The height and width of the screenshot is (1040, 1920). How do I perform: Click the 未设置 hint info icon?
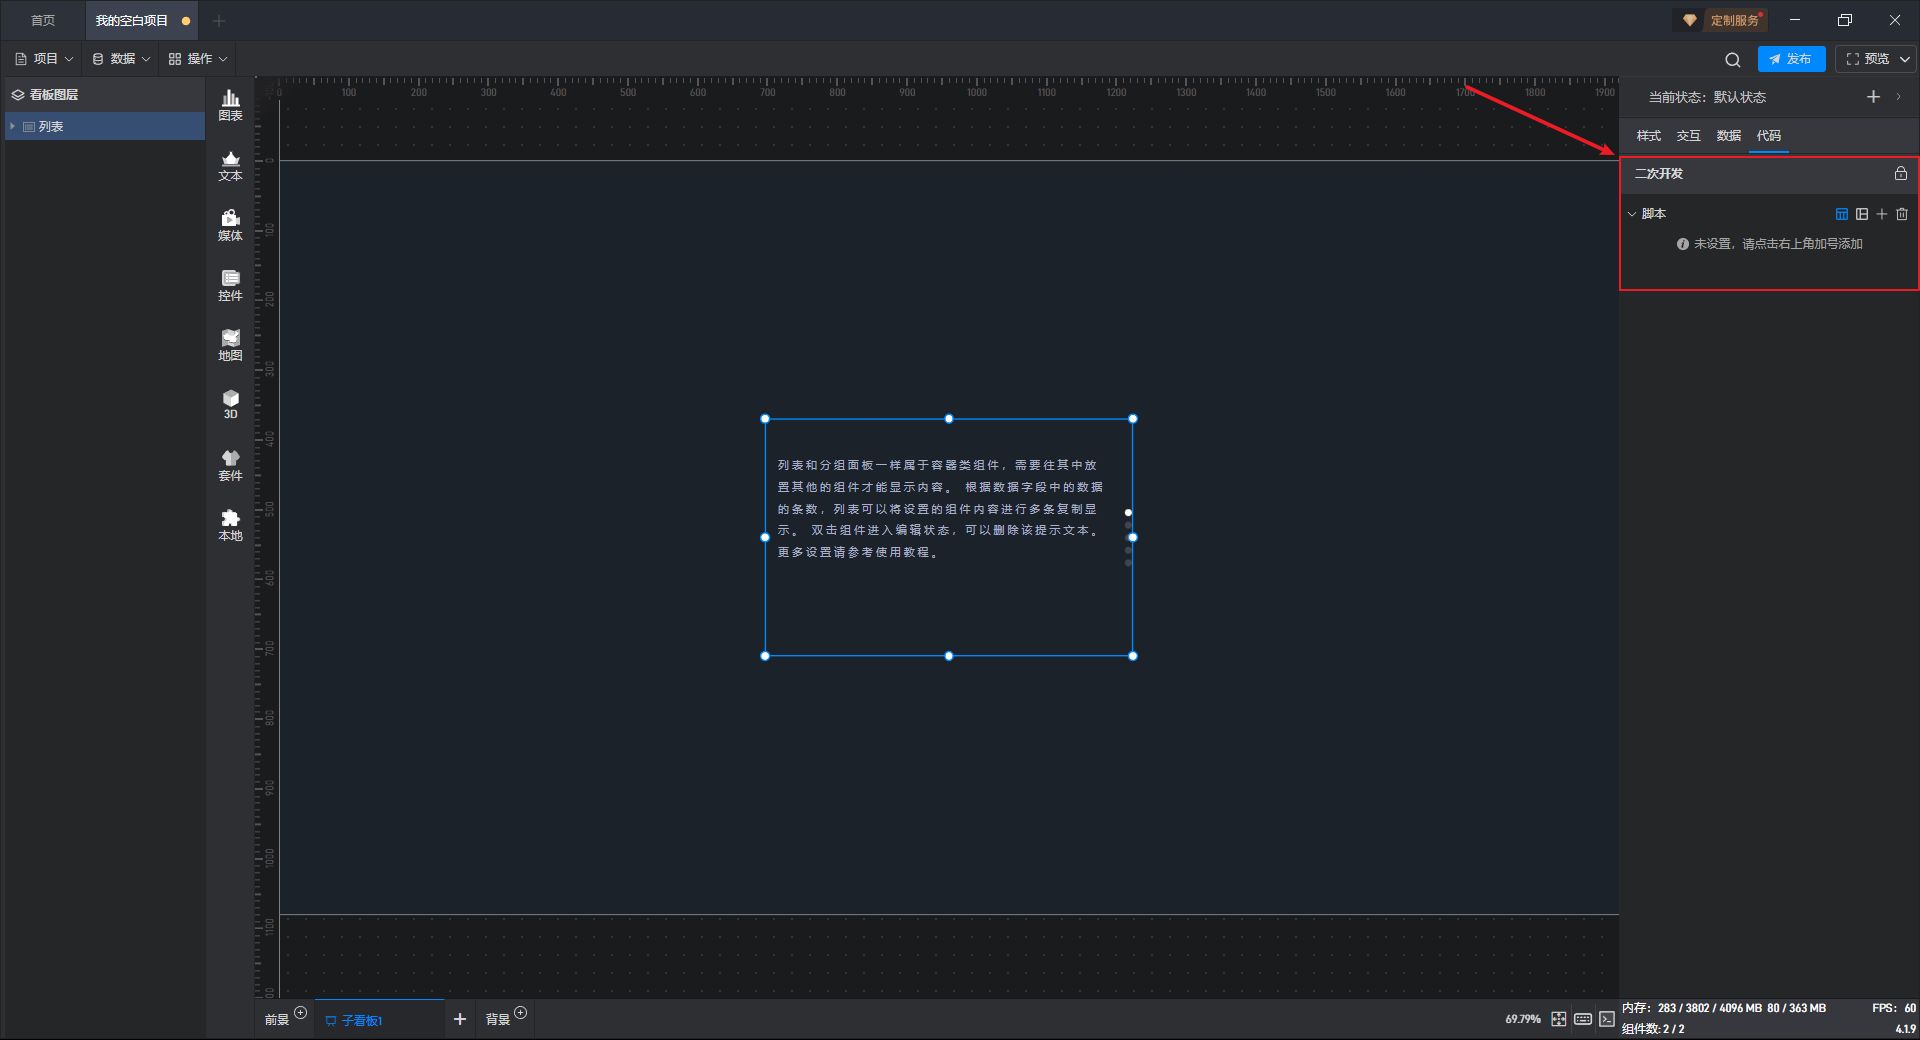(x=1683, y=244)
